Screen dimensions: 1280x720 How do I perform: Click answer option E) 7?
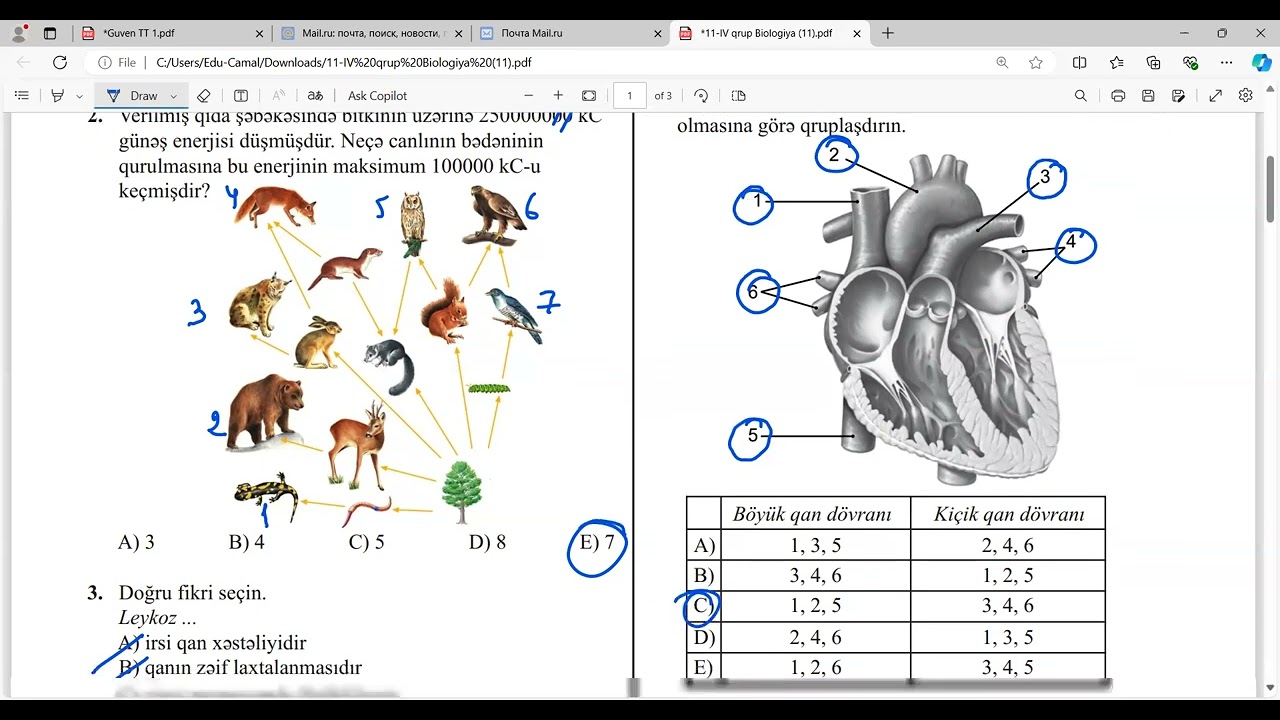pos(597,544)
